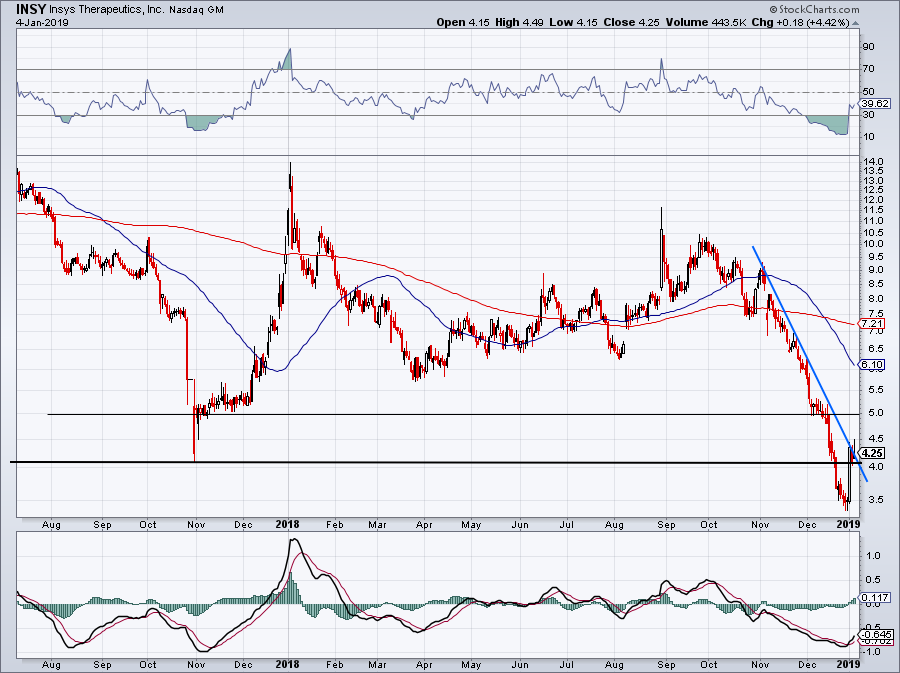Click the Apr label under the price chart
Viewport: 900px width, 673px height.
pos(424,524)
